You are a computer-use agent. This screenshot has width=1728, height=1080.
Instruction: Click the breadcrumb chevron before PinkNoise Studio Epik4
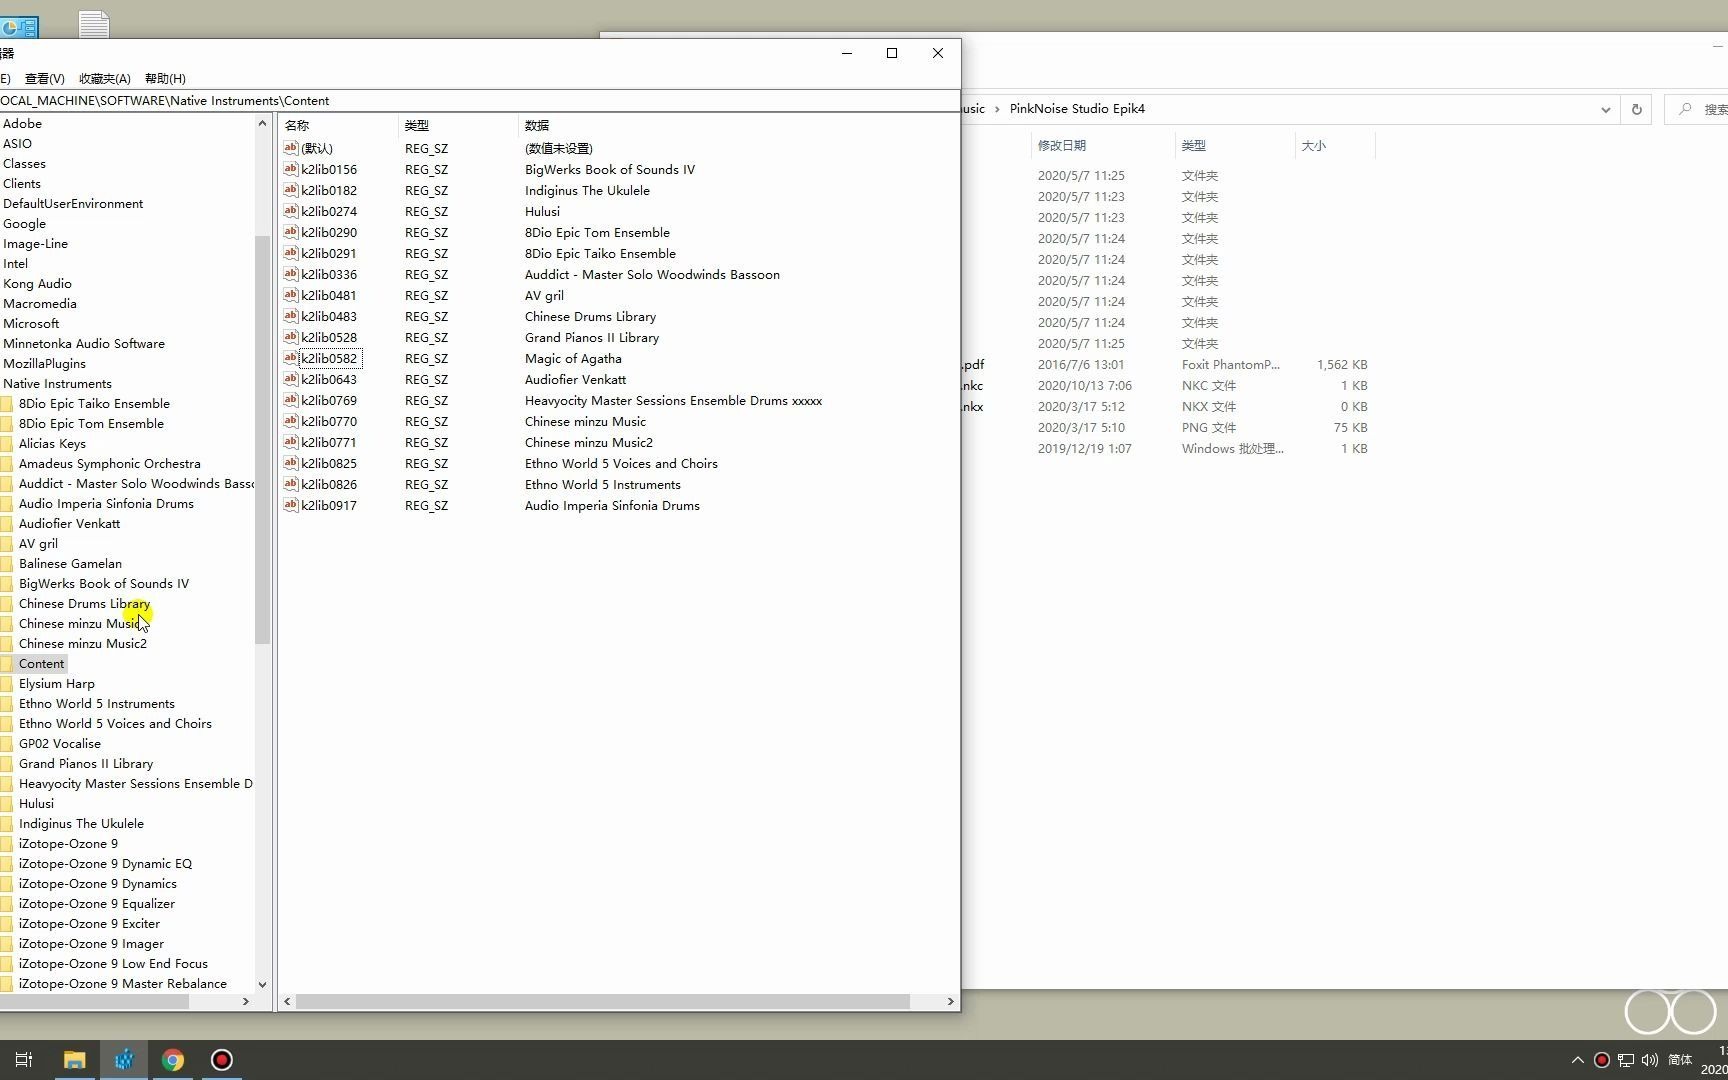997,109
